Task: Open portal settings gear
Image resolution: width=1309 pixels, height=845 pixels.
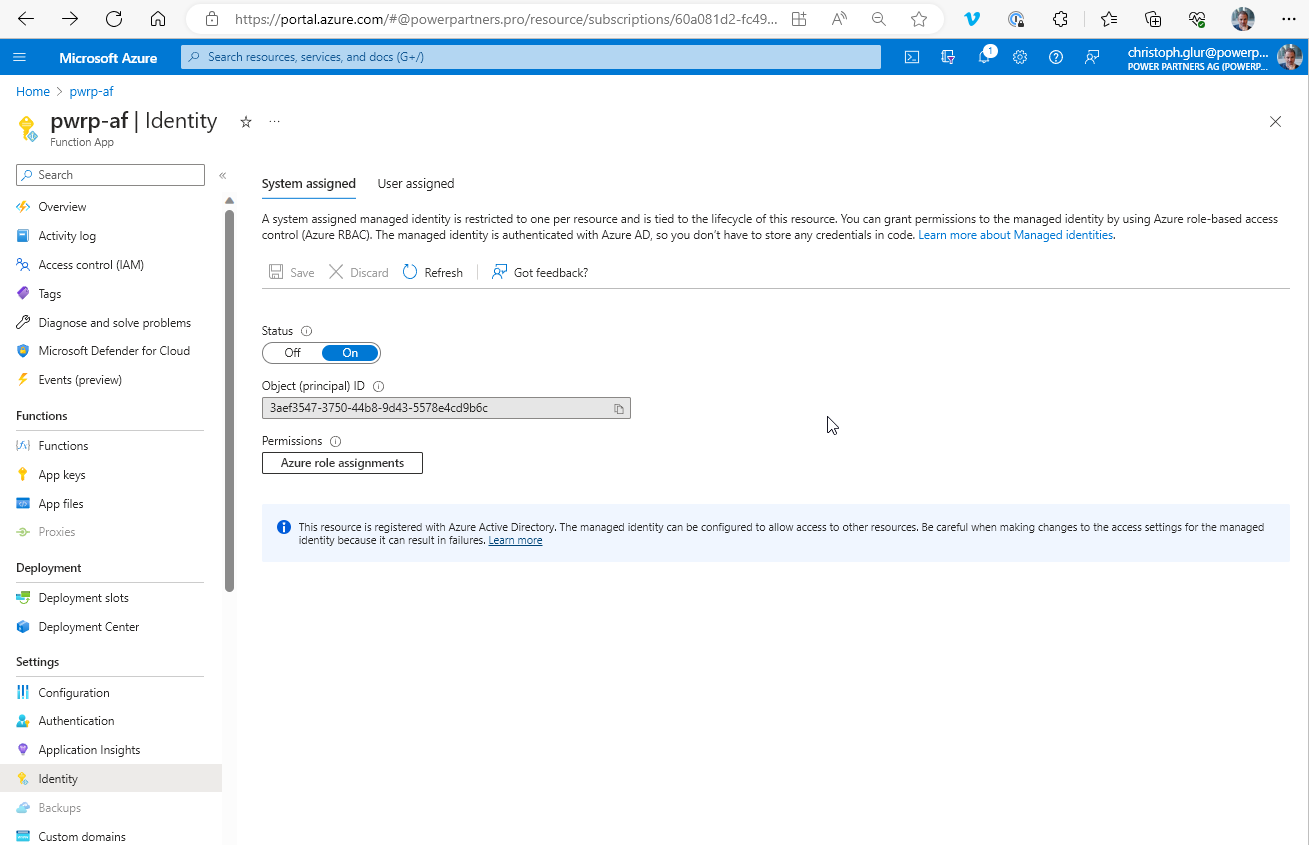Action: tap(1020, 57)
